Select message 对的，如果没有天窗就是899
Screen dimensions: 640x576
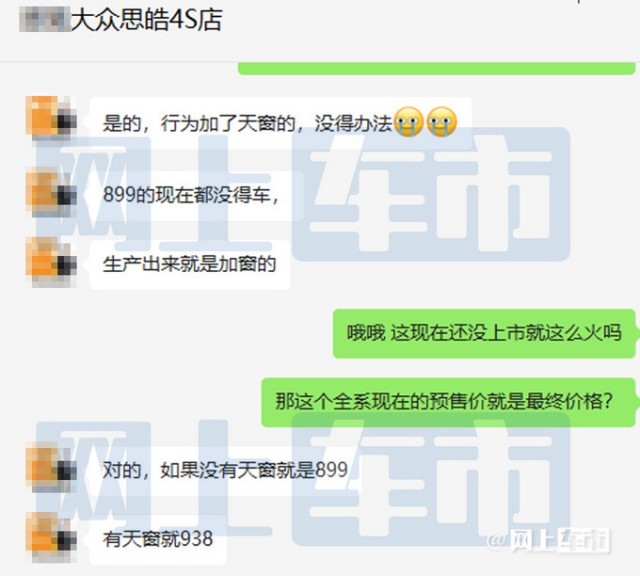(224, 470)
